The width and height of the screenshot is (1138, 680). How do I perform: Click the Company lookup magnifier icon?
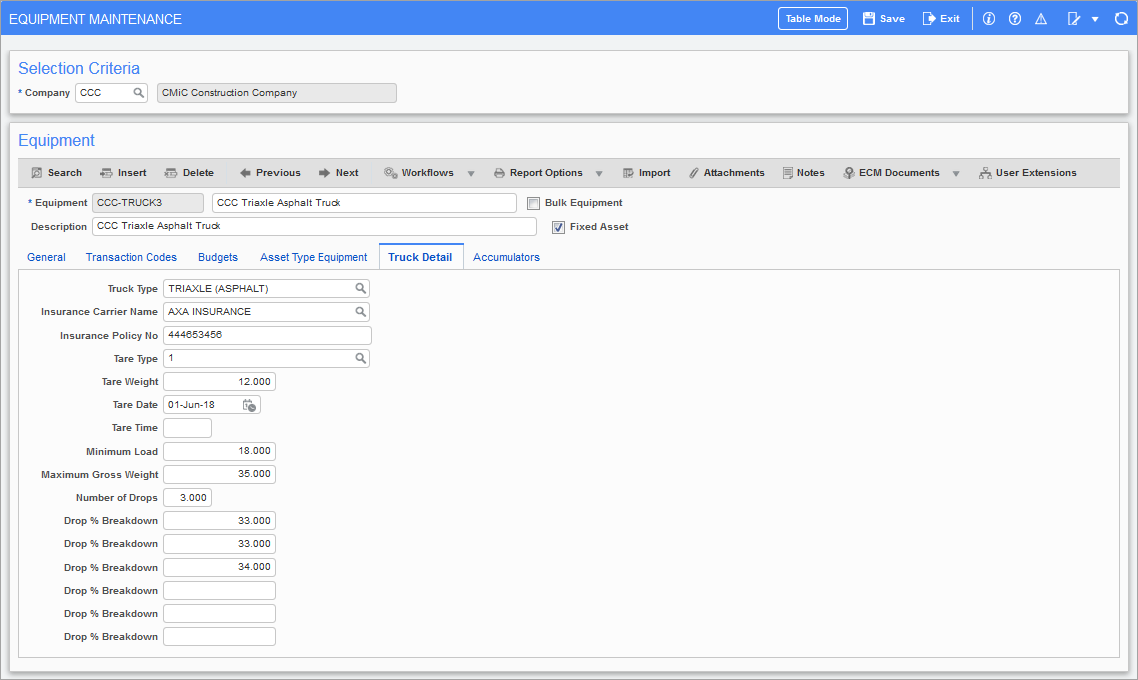[139, 93]
